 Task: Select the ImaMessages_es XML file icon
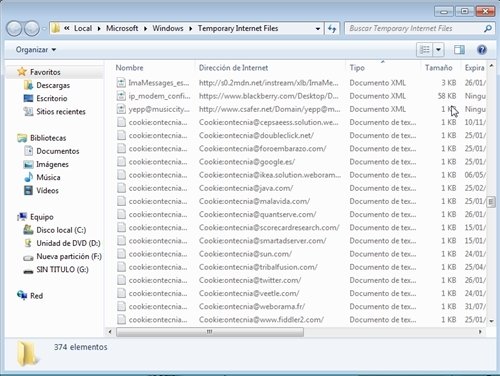121,83
